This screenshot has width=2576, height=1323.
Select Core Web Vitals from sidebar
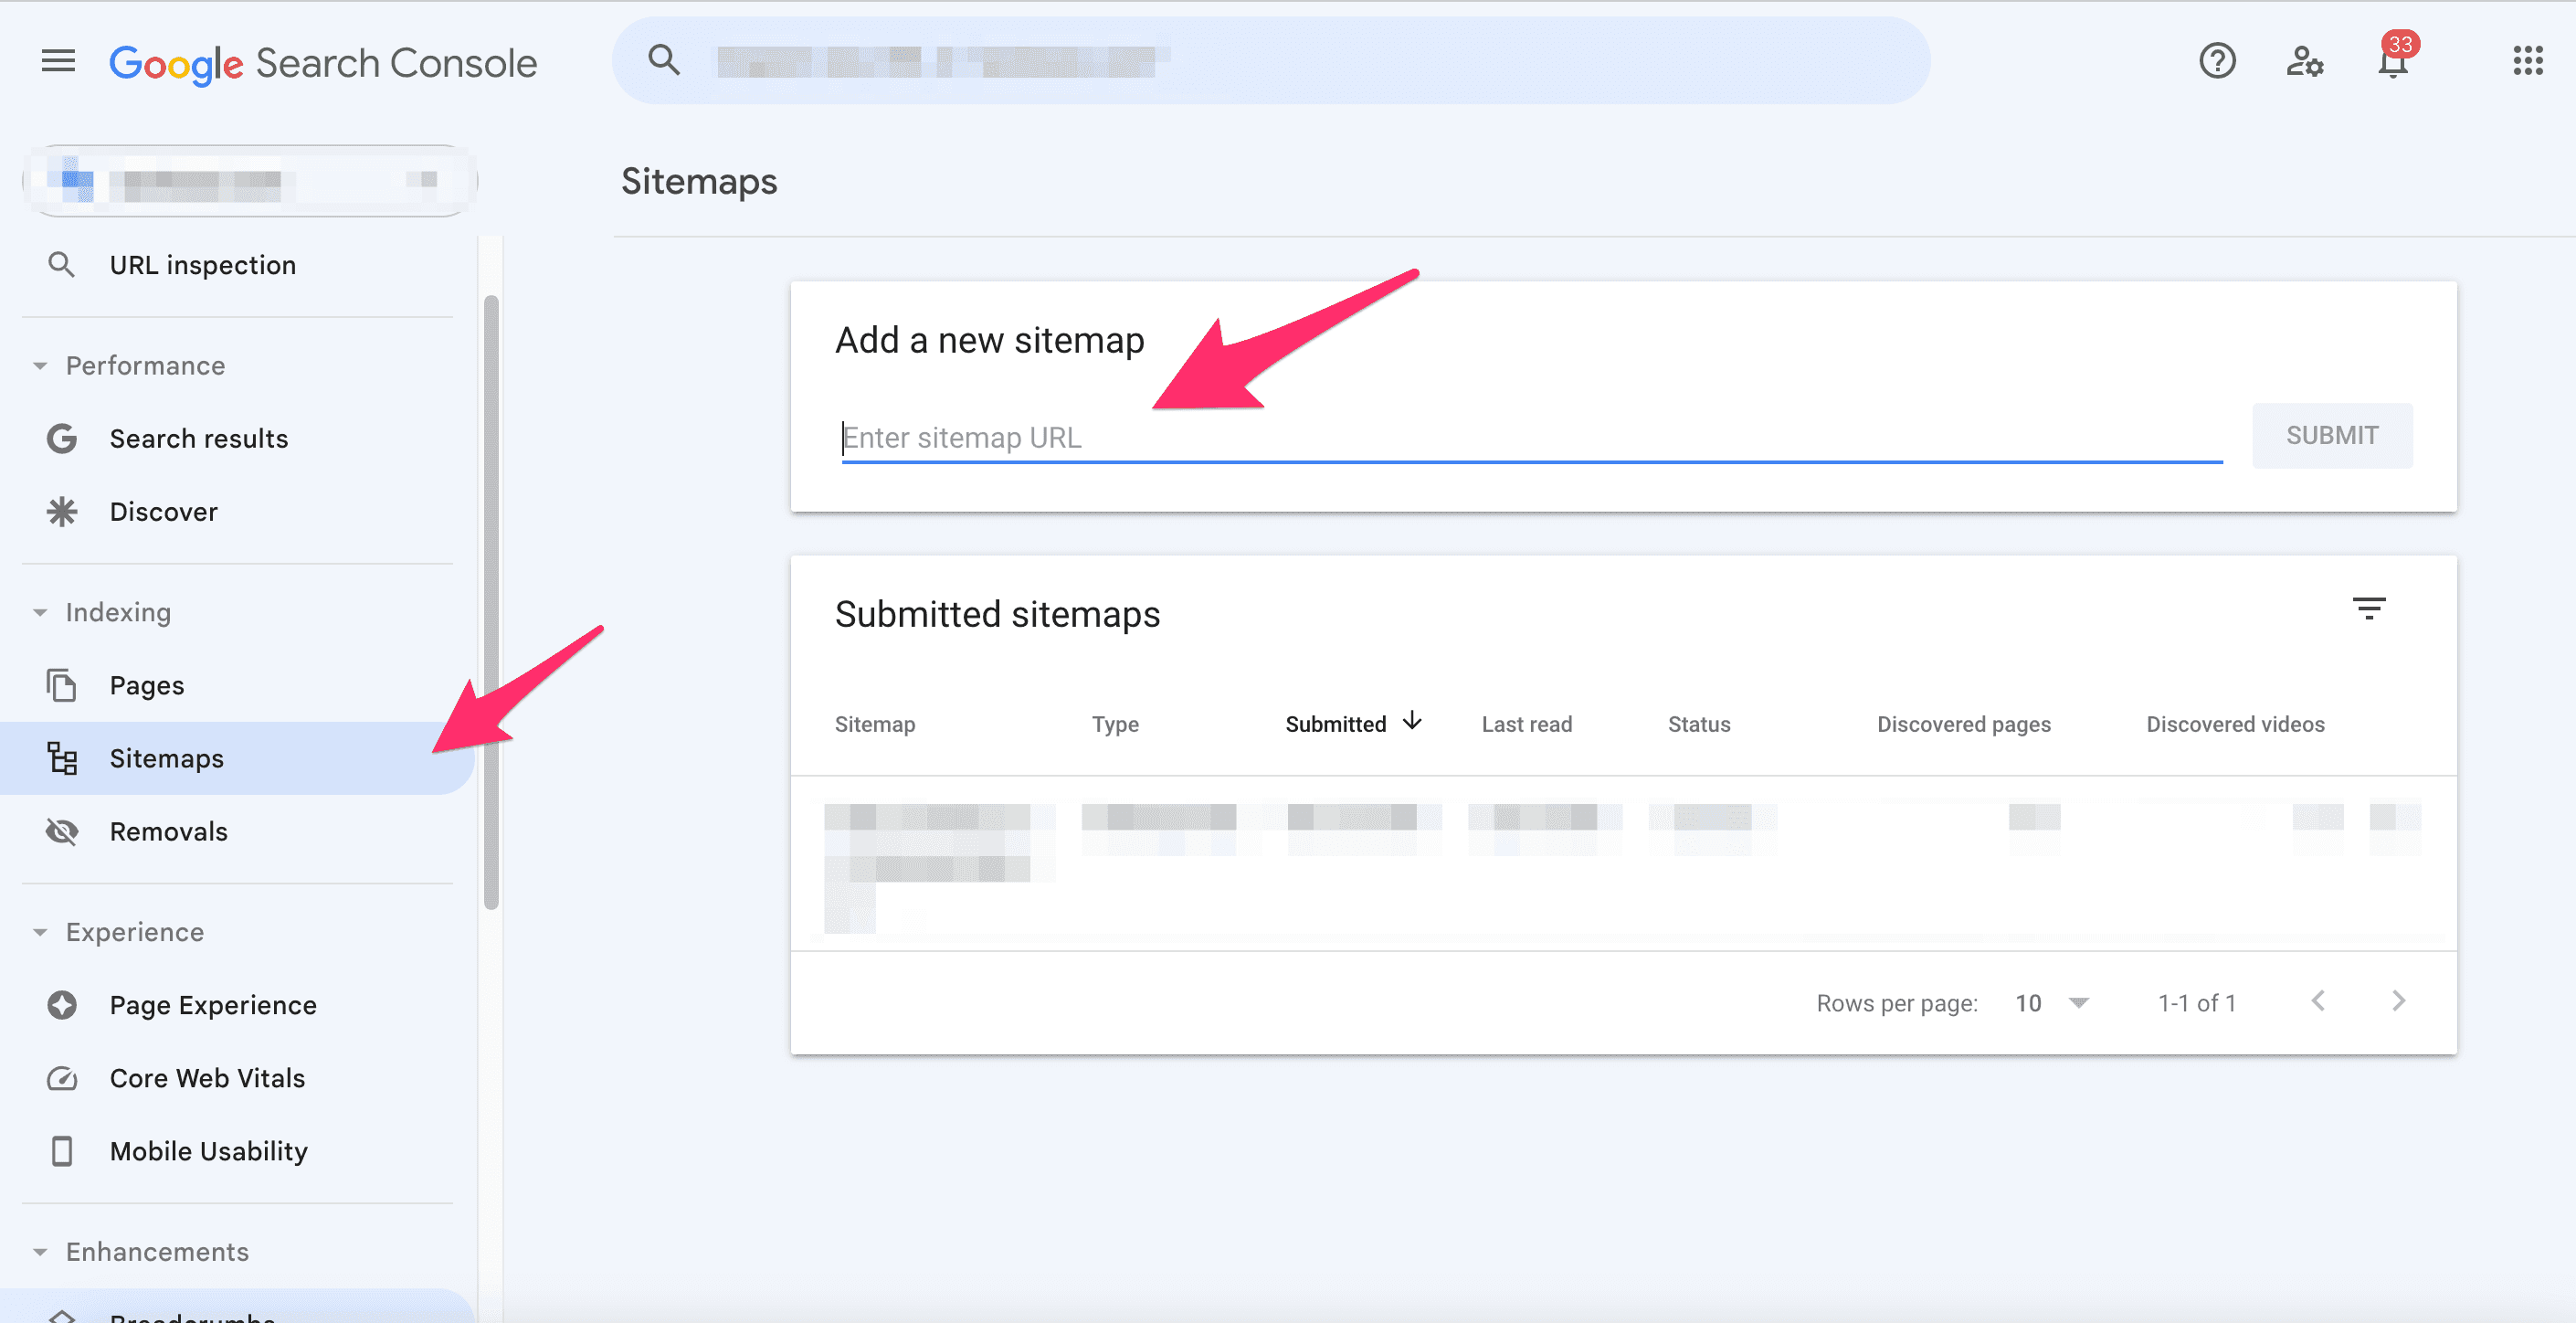pos(206,1076)
